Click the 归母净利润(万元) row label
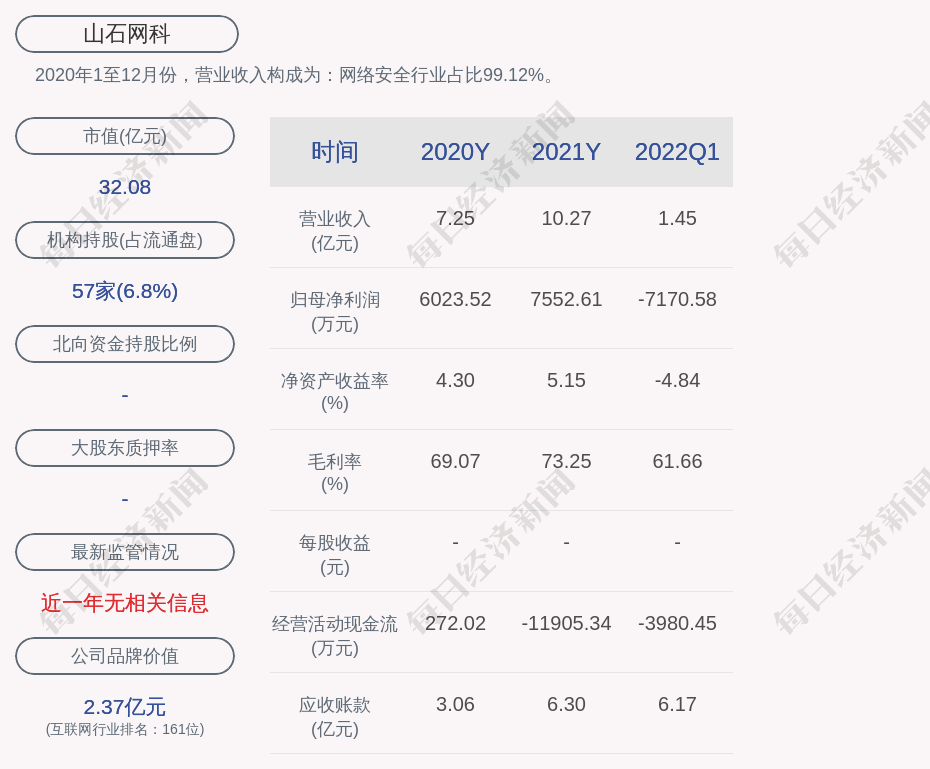 point(334,311)
